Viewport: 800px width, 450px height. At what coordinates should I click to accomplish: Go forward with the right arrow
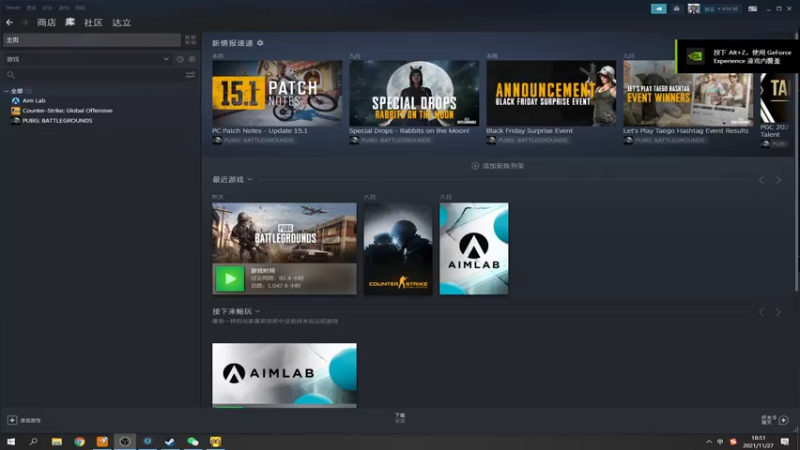click(x=24, y=22)
